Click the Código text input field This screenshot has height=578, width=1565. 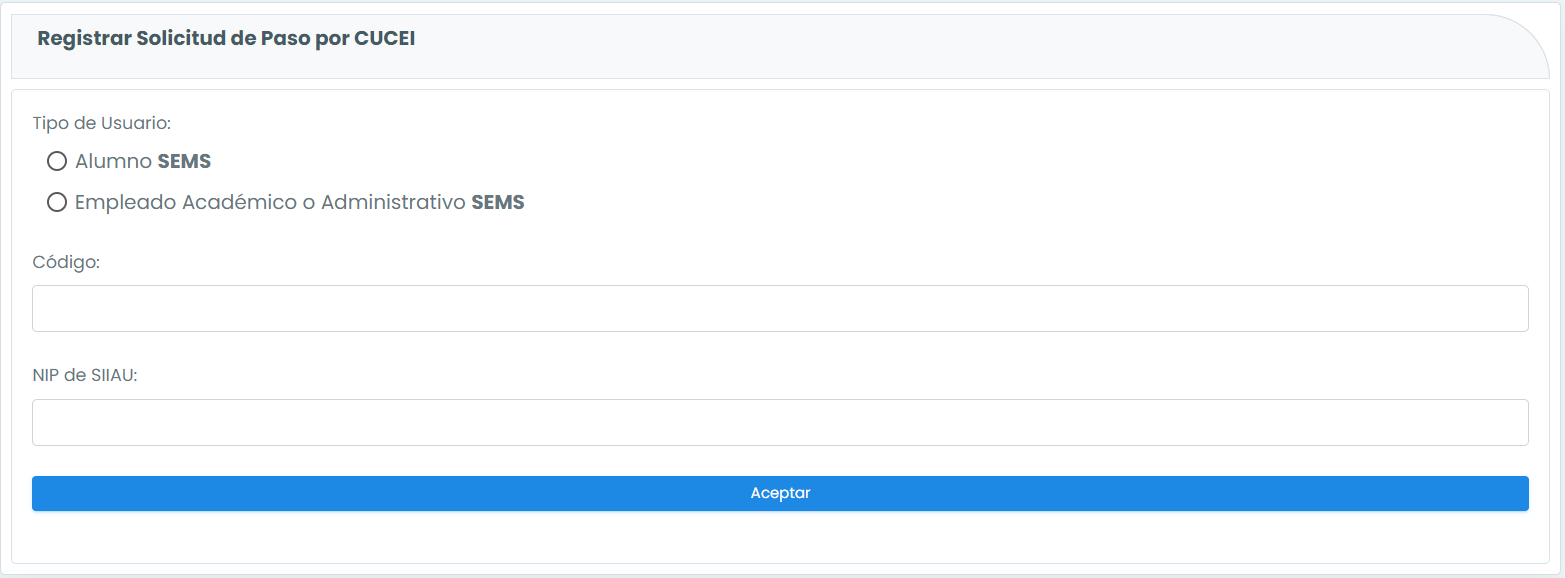[x=780, y=309]
